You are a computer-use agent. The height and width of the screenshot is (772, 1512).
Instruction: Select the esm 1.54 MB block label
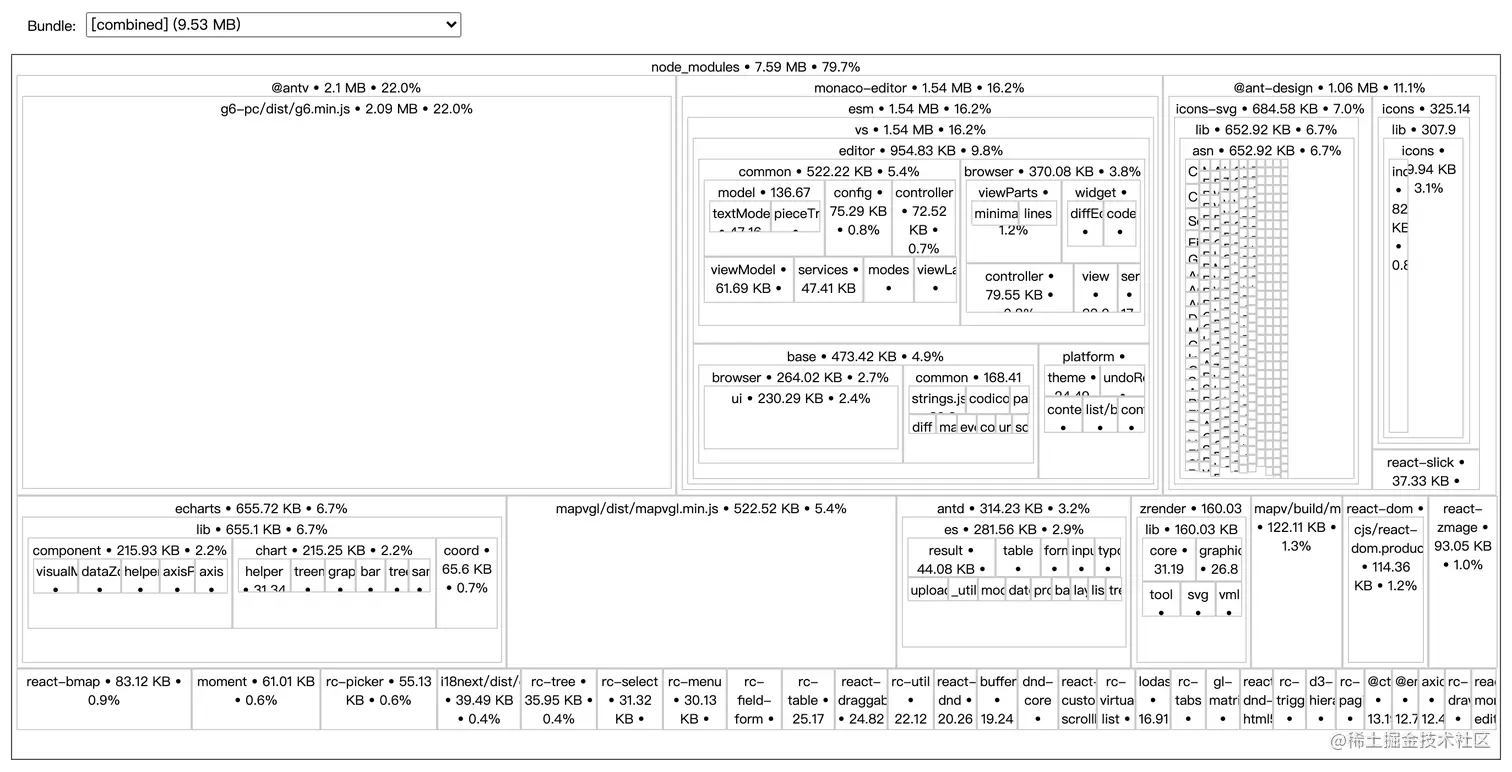click(x=919, y=109)
